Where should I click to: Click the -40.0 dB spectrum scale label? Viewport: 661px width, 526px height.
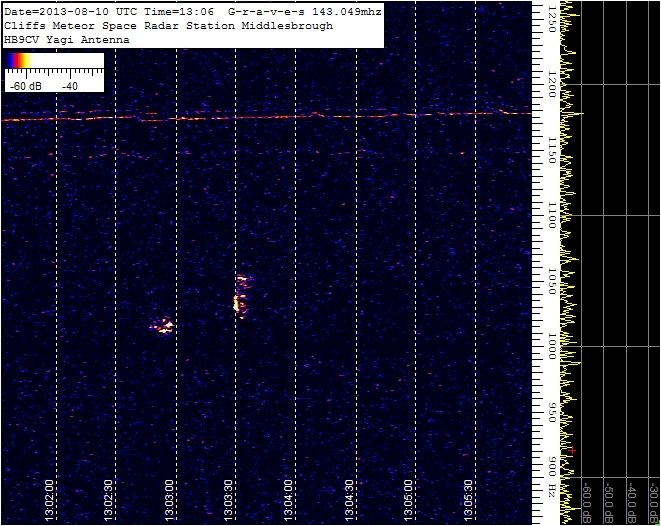(x=632, y=504)
